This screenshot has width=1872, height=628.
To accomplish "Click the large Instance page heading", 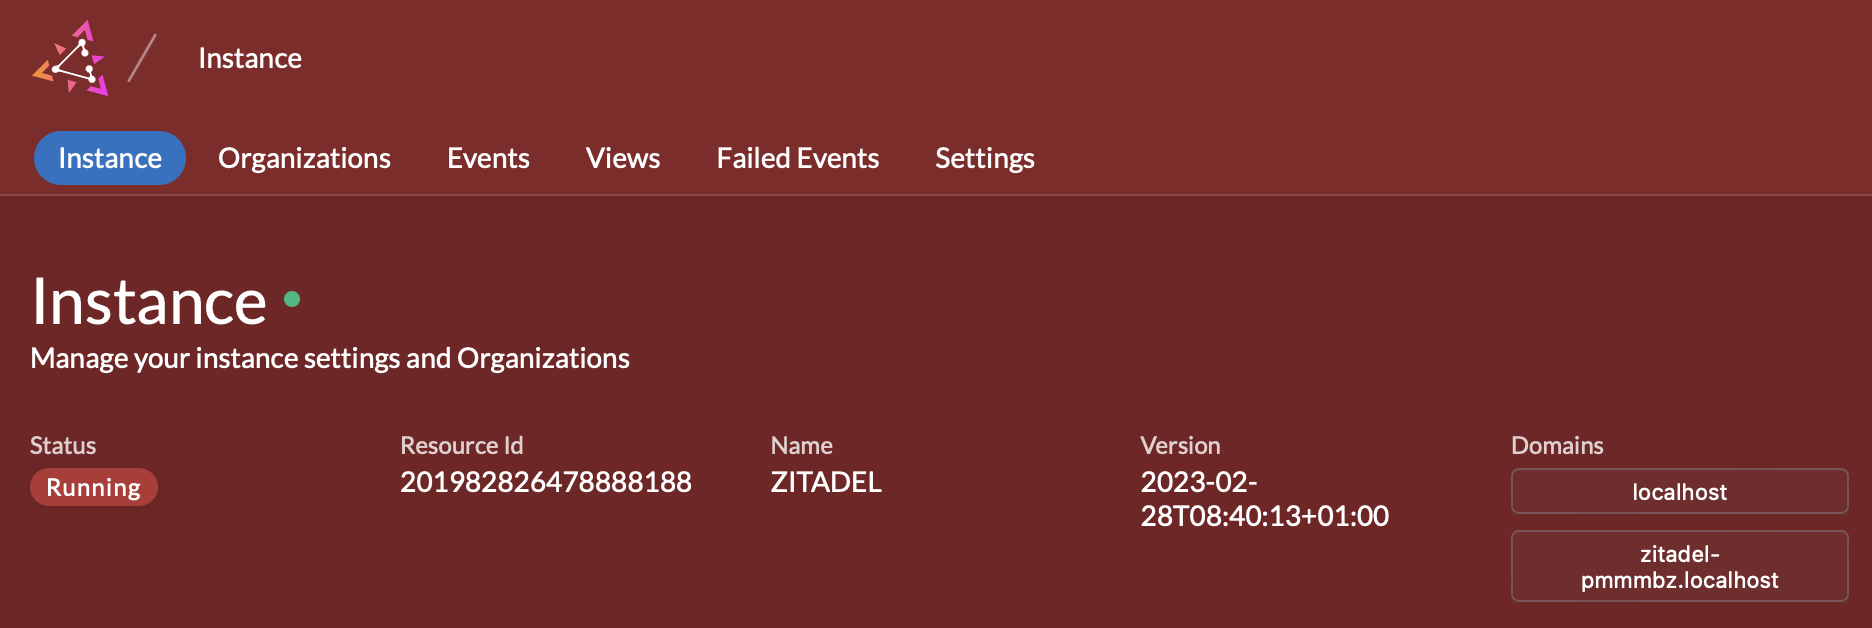I will (x=149, y=302).
